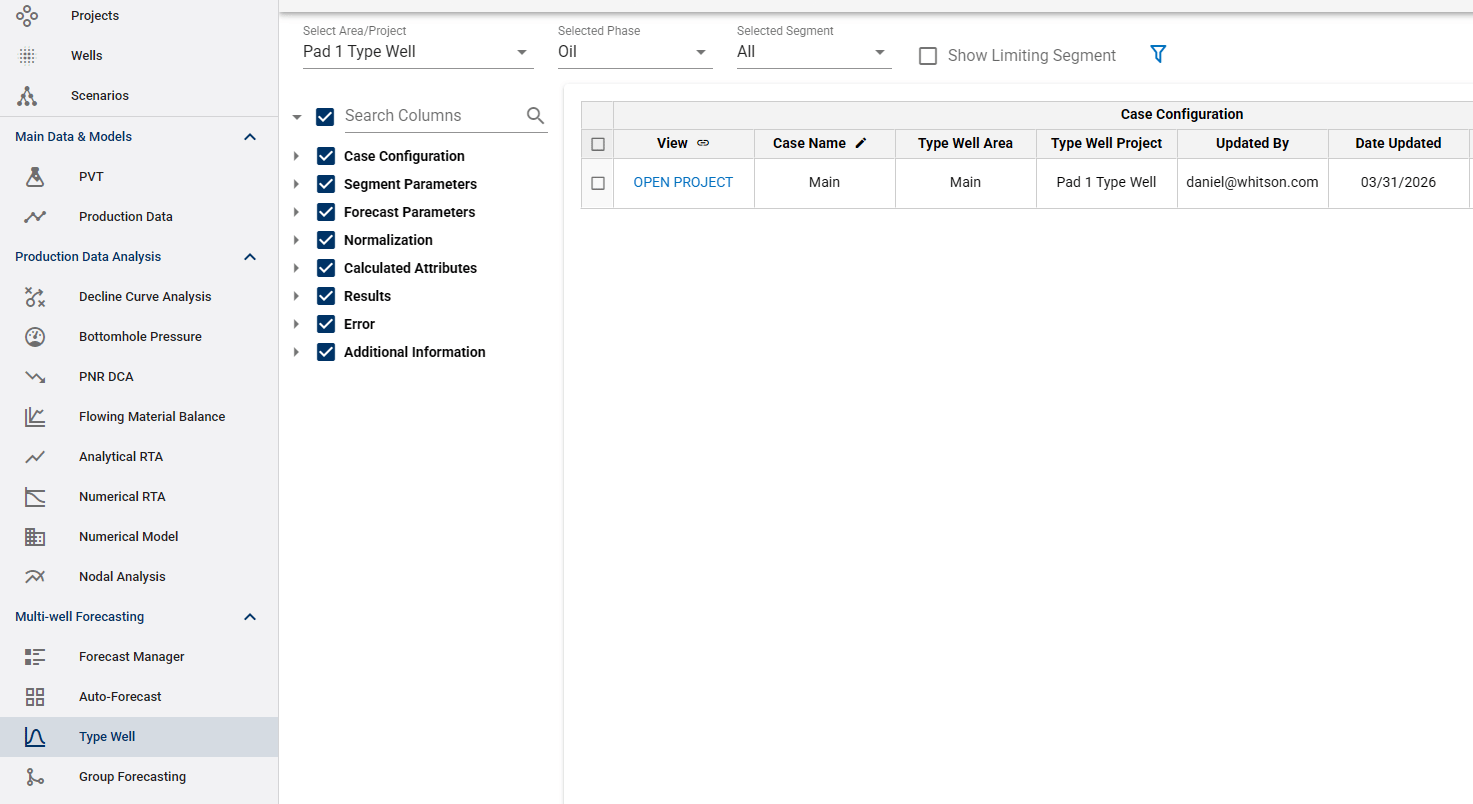Click the OPEN PROJECT link
The width and height of the screenshot is (1473, 804).
[x=683, y=183]
